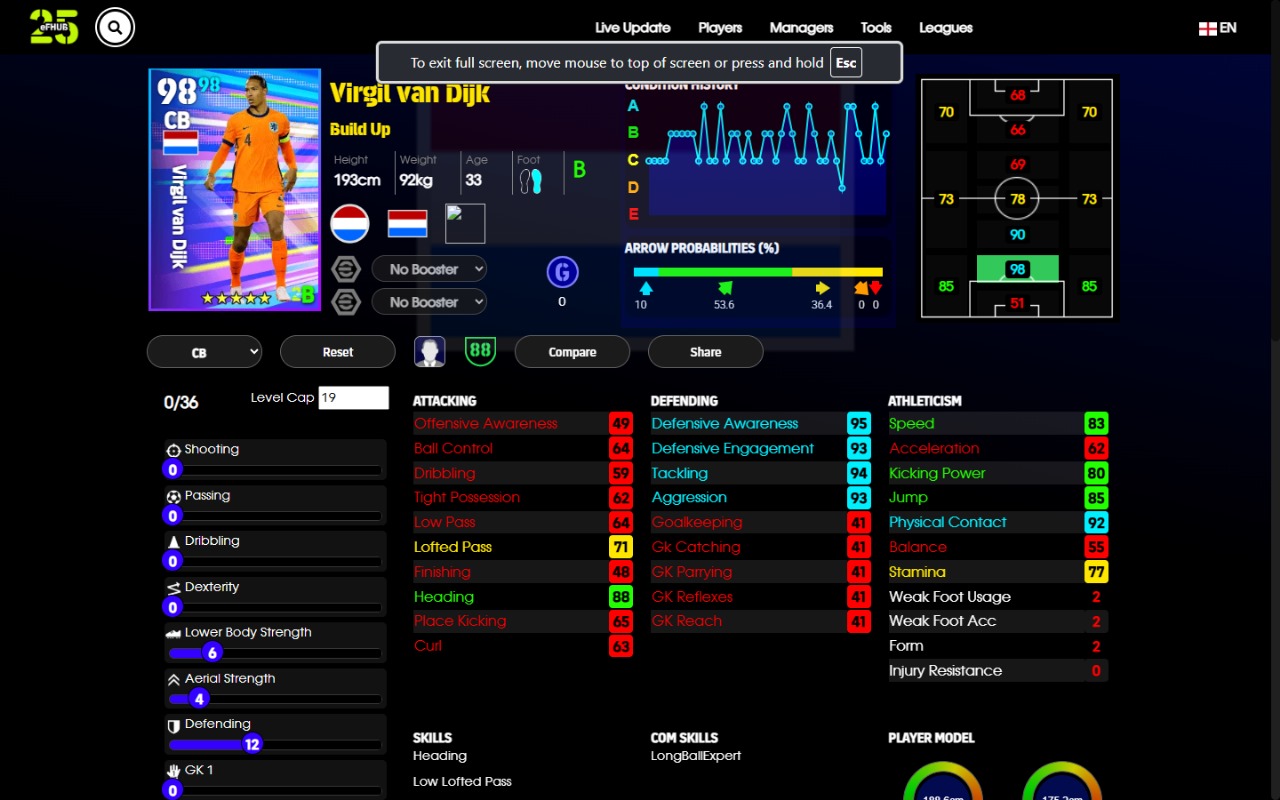This screenshot has width=1280, height=800.
Task: Click the Defensive Awareness stat label
Action: click(725, 424)
